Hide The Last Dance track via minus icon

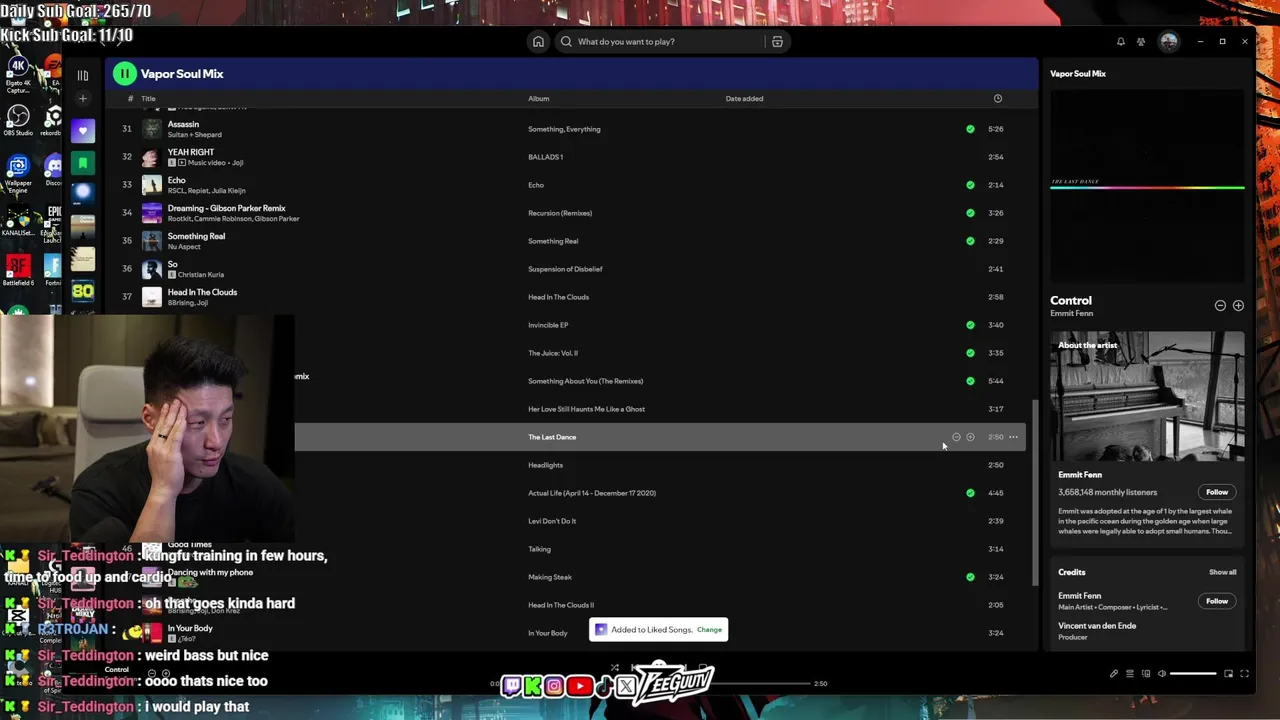[x=956, y=437]
